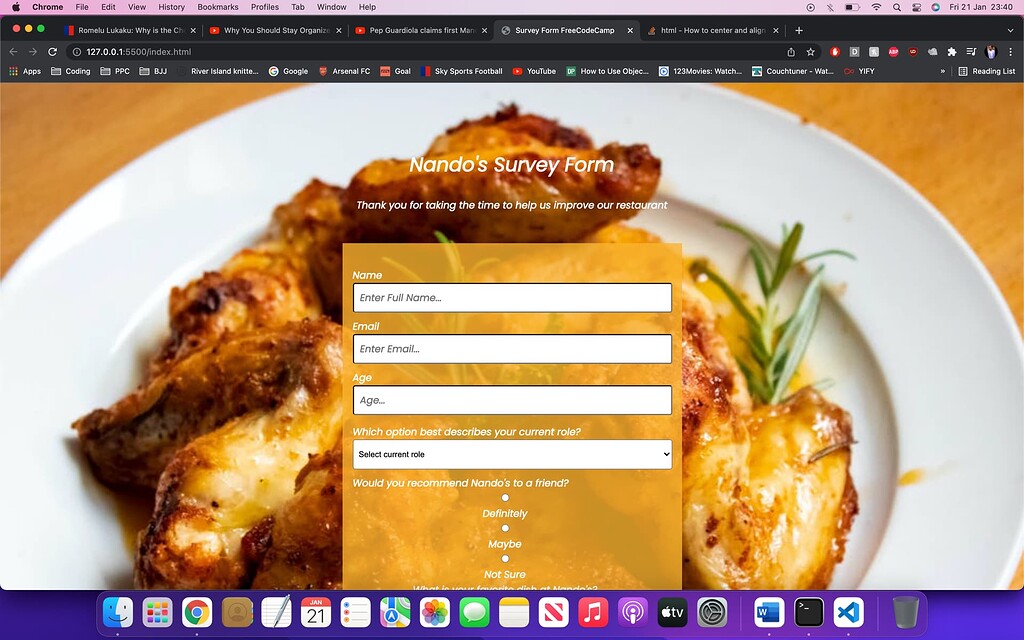The image size is (1024, 640).
Task: Open the red hand ad blocker extension
Action: (835, 52)
